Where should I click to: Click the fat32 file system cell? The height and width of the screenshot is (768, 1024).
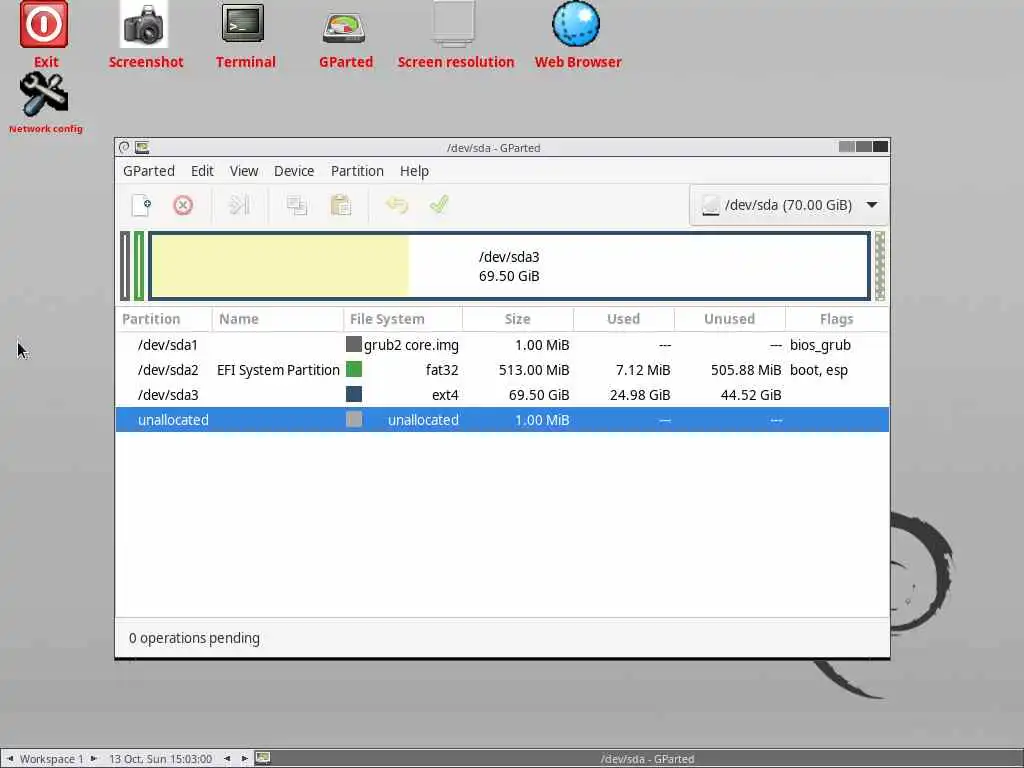[x=442, y=370]
